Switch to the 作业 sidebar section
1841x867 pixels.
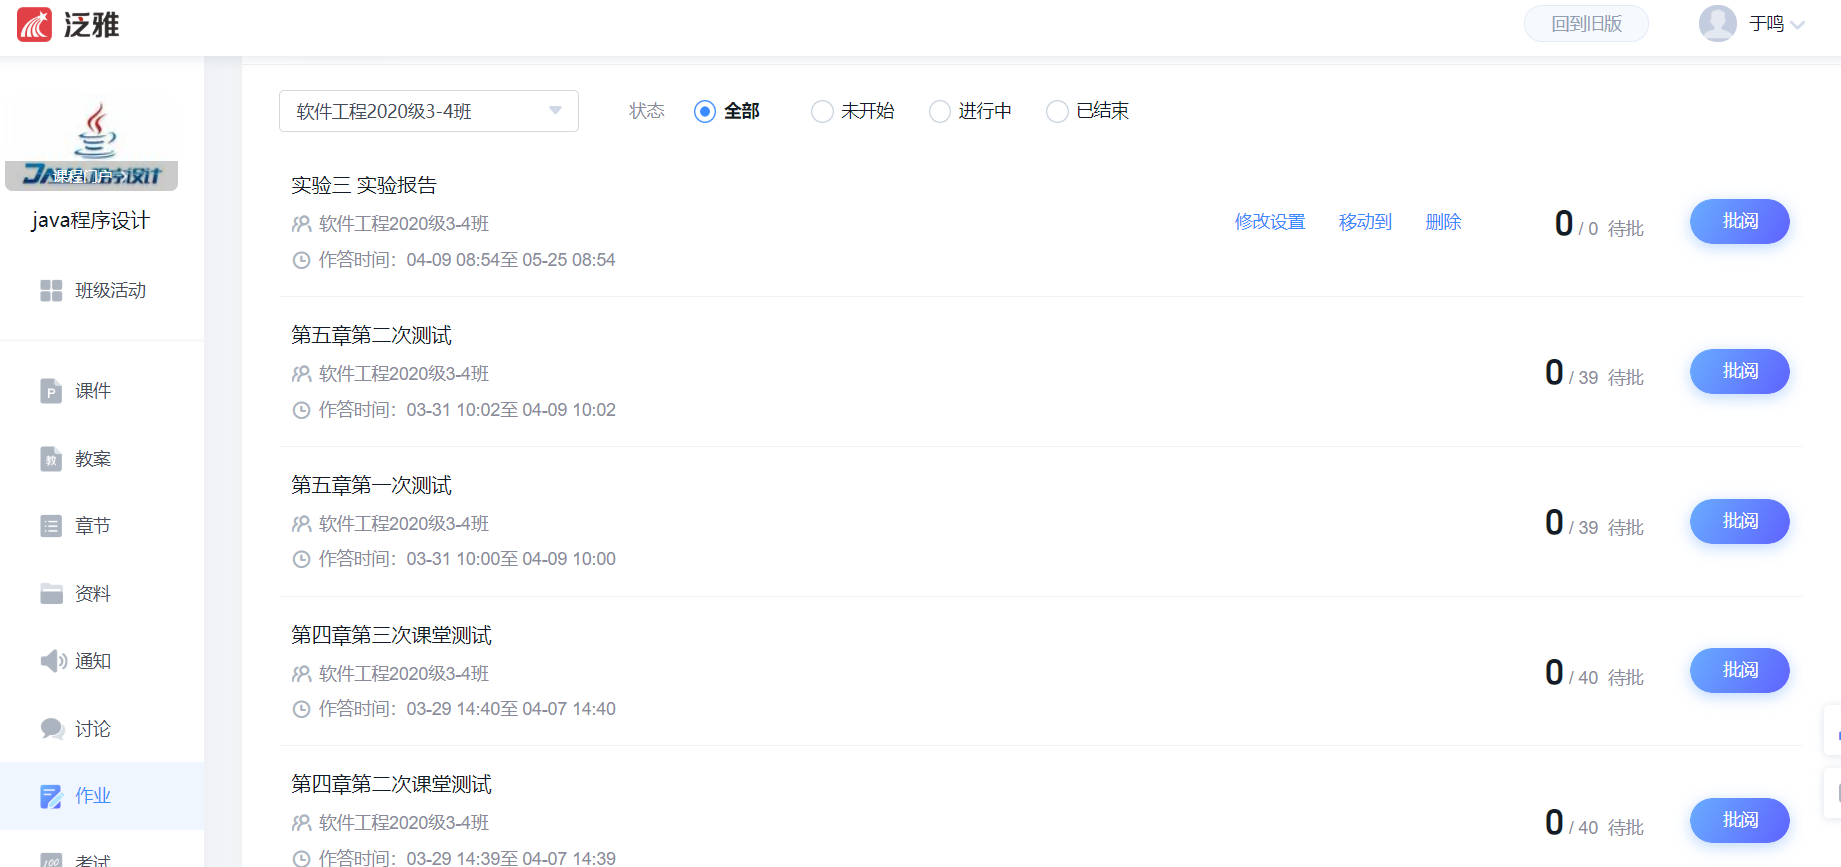92,796
